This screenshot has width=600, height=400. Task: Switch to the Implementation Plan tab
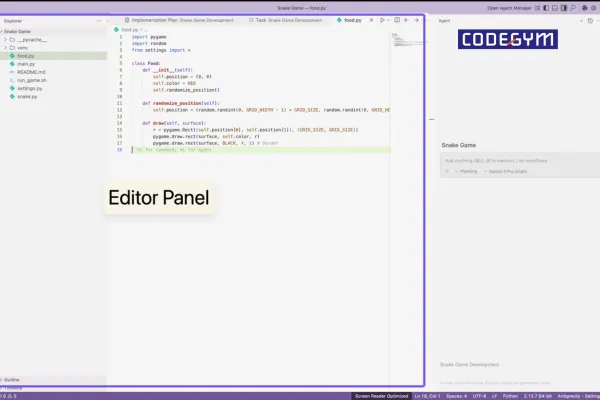click(179, 20)
